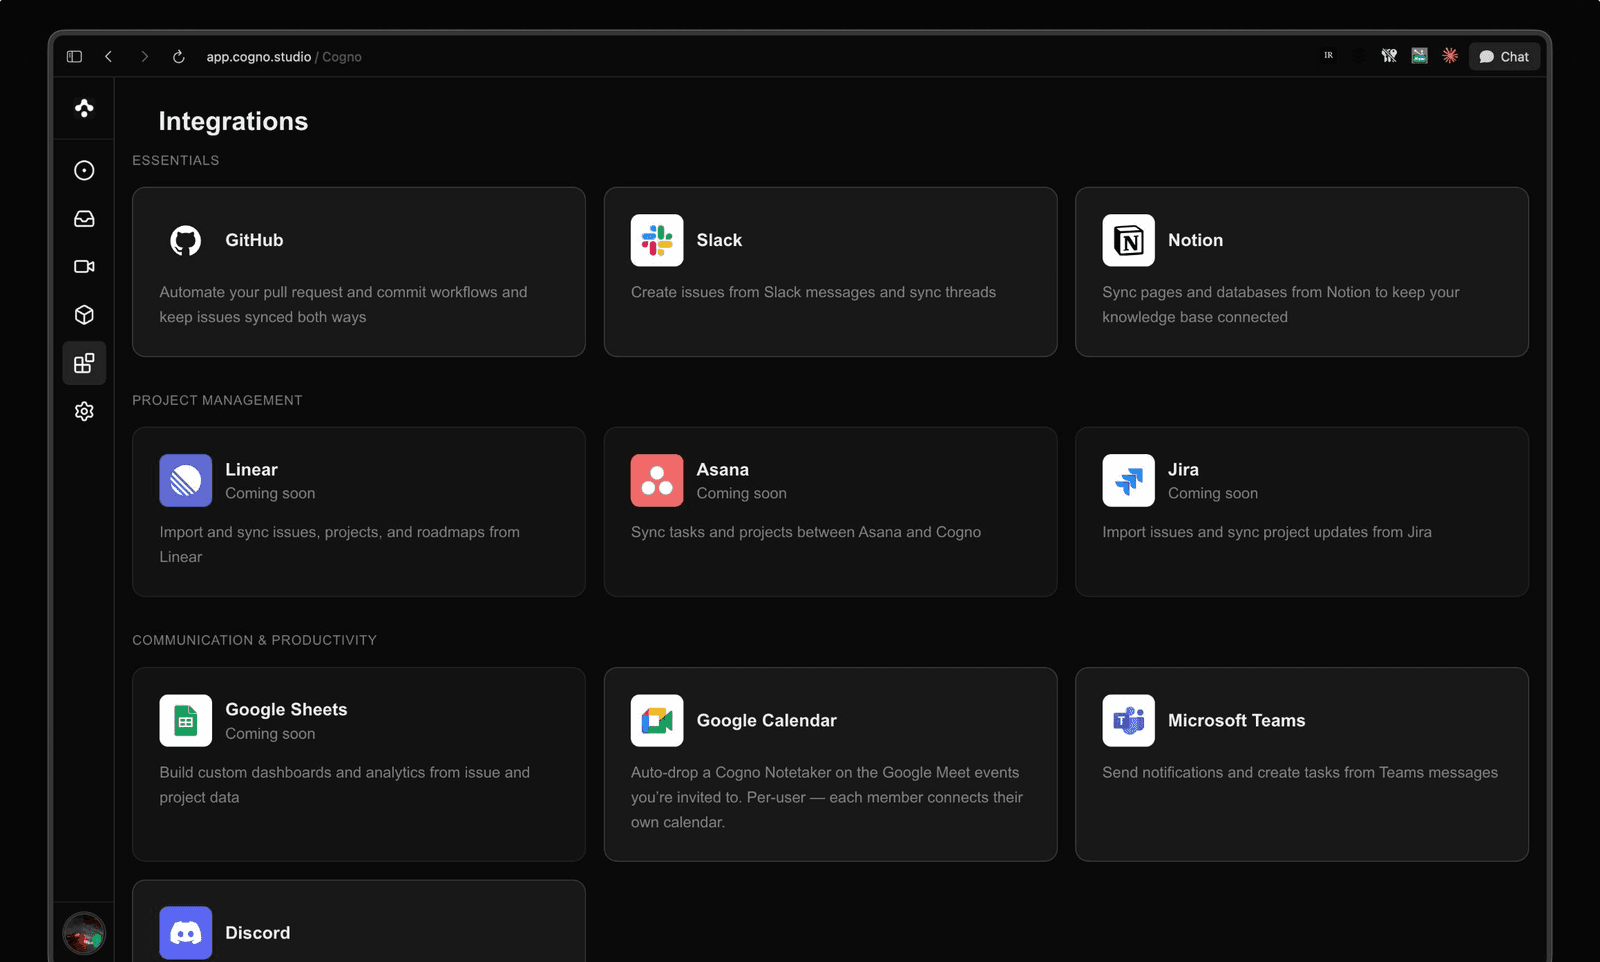Click the red starburst extension icon
Image resolution: width=1600 pixels, height=962 pixels.
tap(1450, 56)
